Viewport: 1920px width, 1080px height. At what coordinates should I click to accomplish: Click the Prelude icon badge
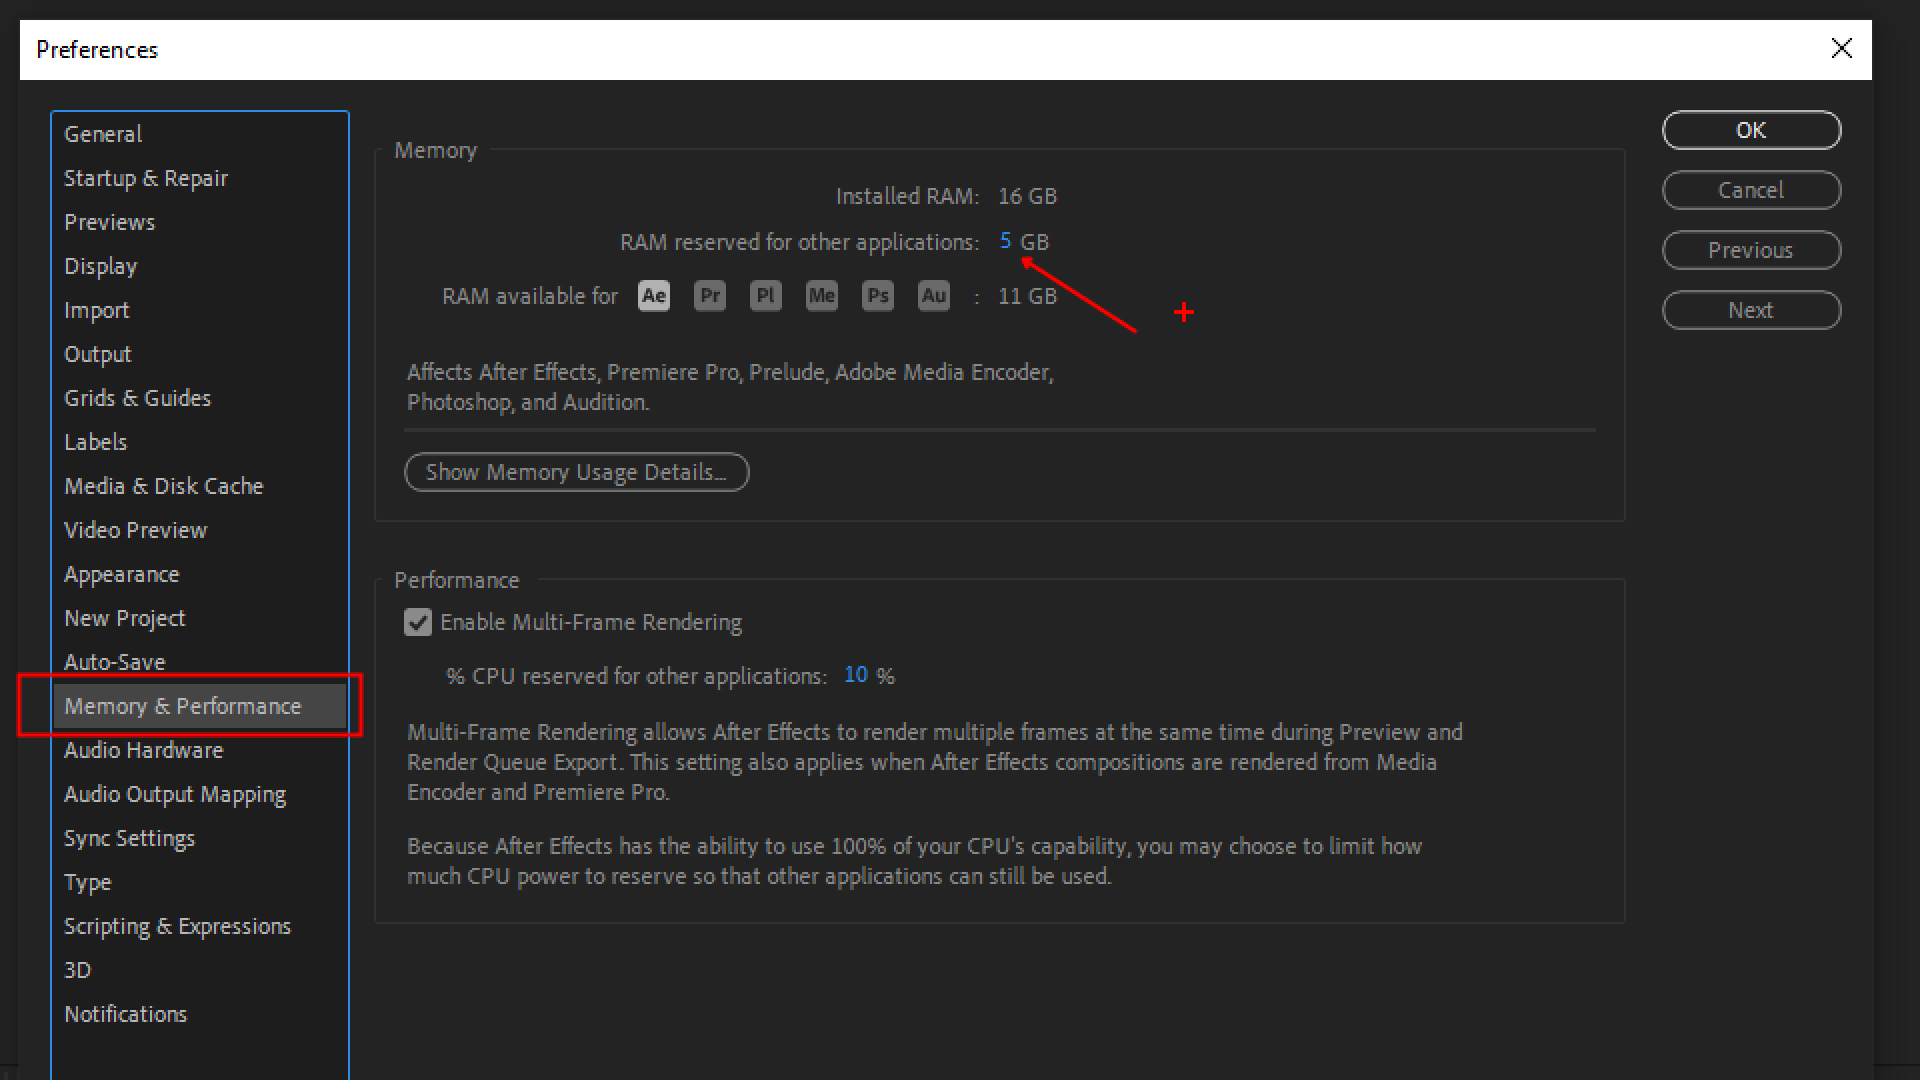tap(765, 295)
